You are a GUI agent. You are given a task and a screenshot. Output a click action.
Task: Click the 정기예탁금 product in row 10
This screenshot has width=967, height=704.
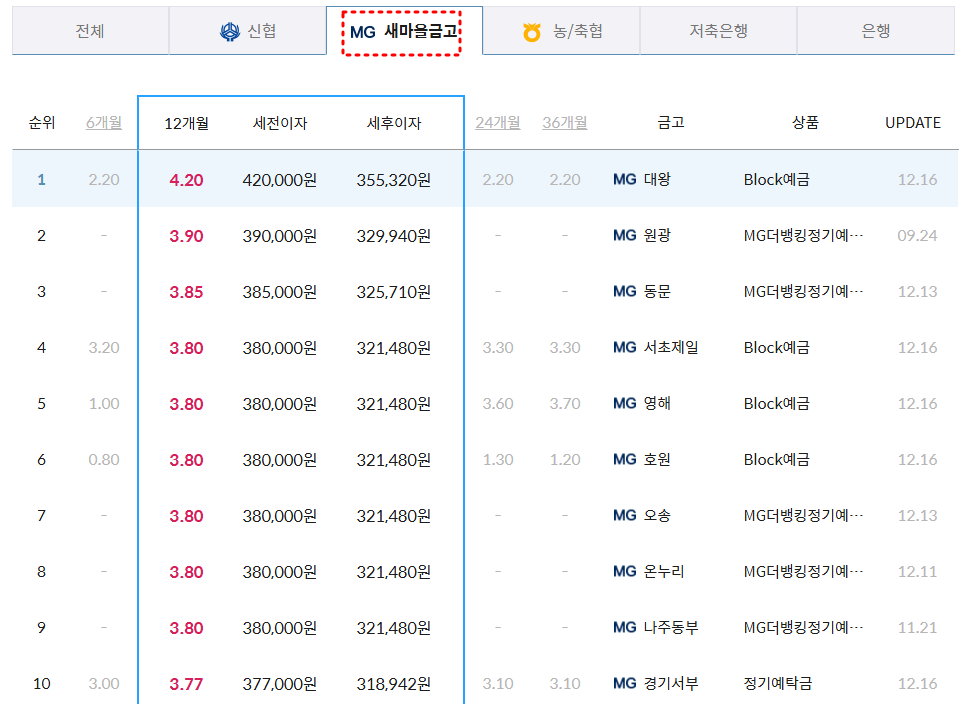point(778,684)
